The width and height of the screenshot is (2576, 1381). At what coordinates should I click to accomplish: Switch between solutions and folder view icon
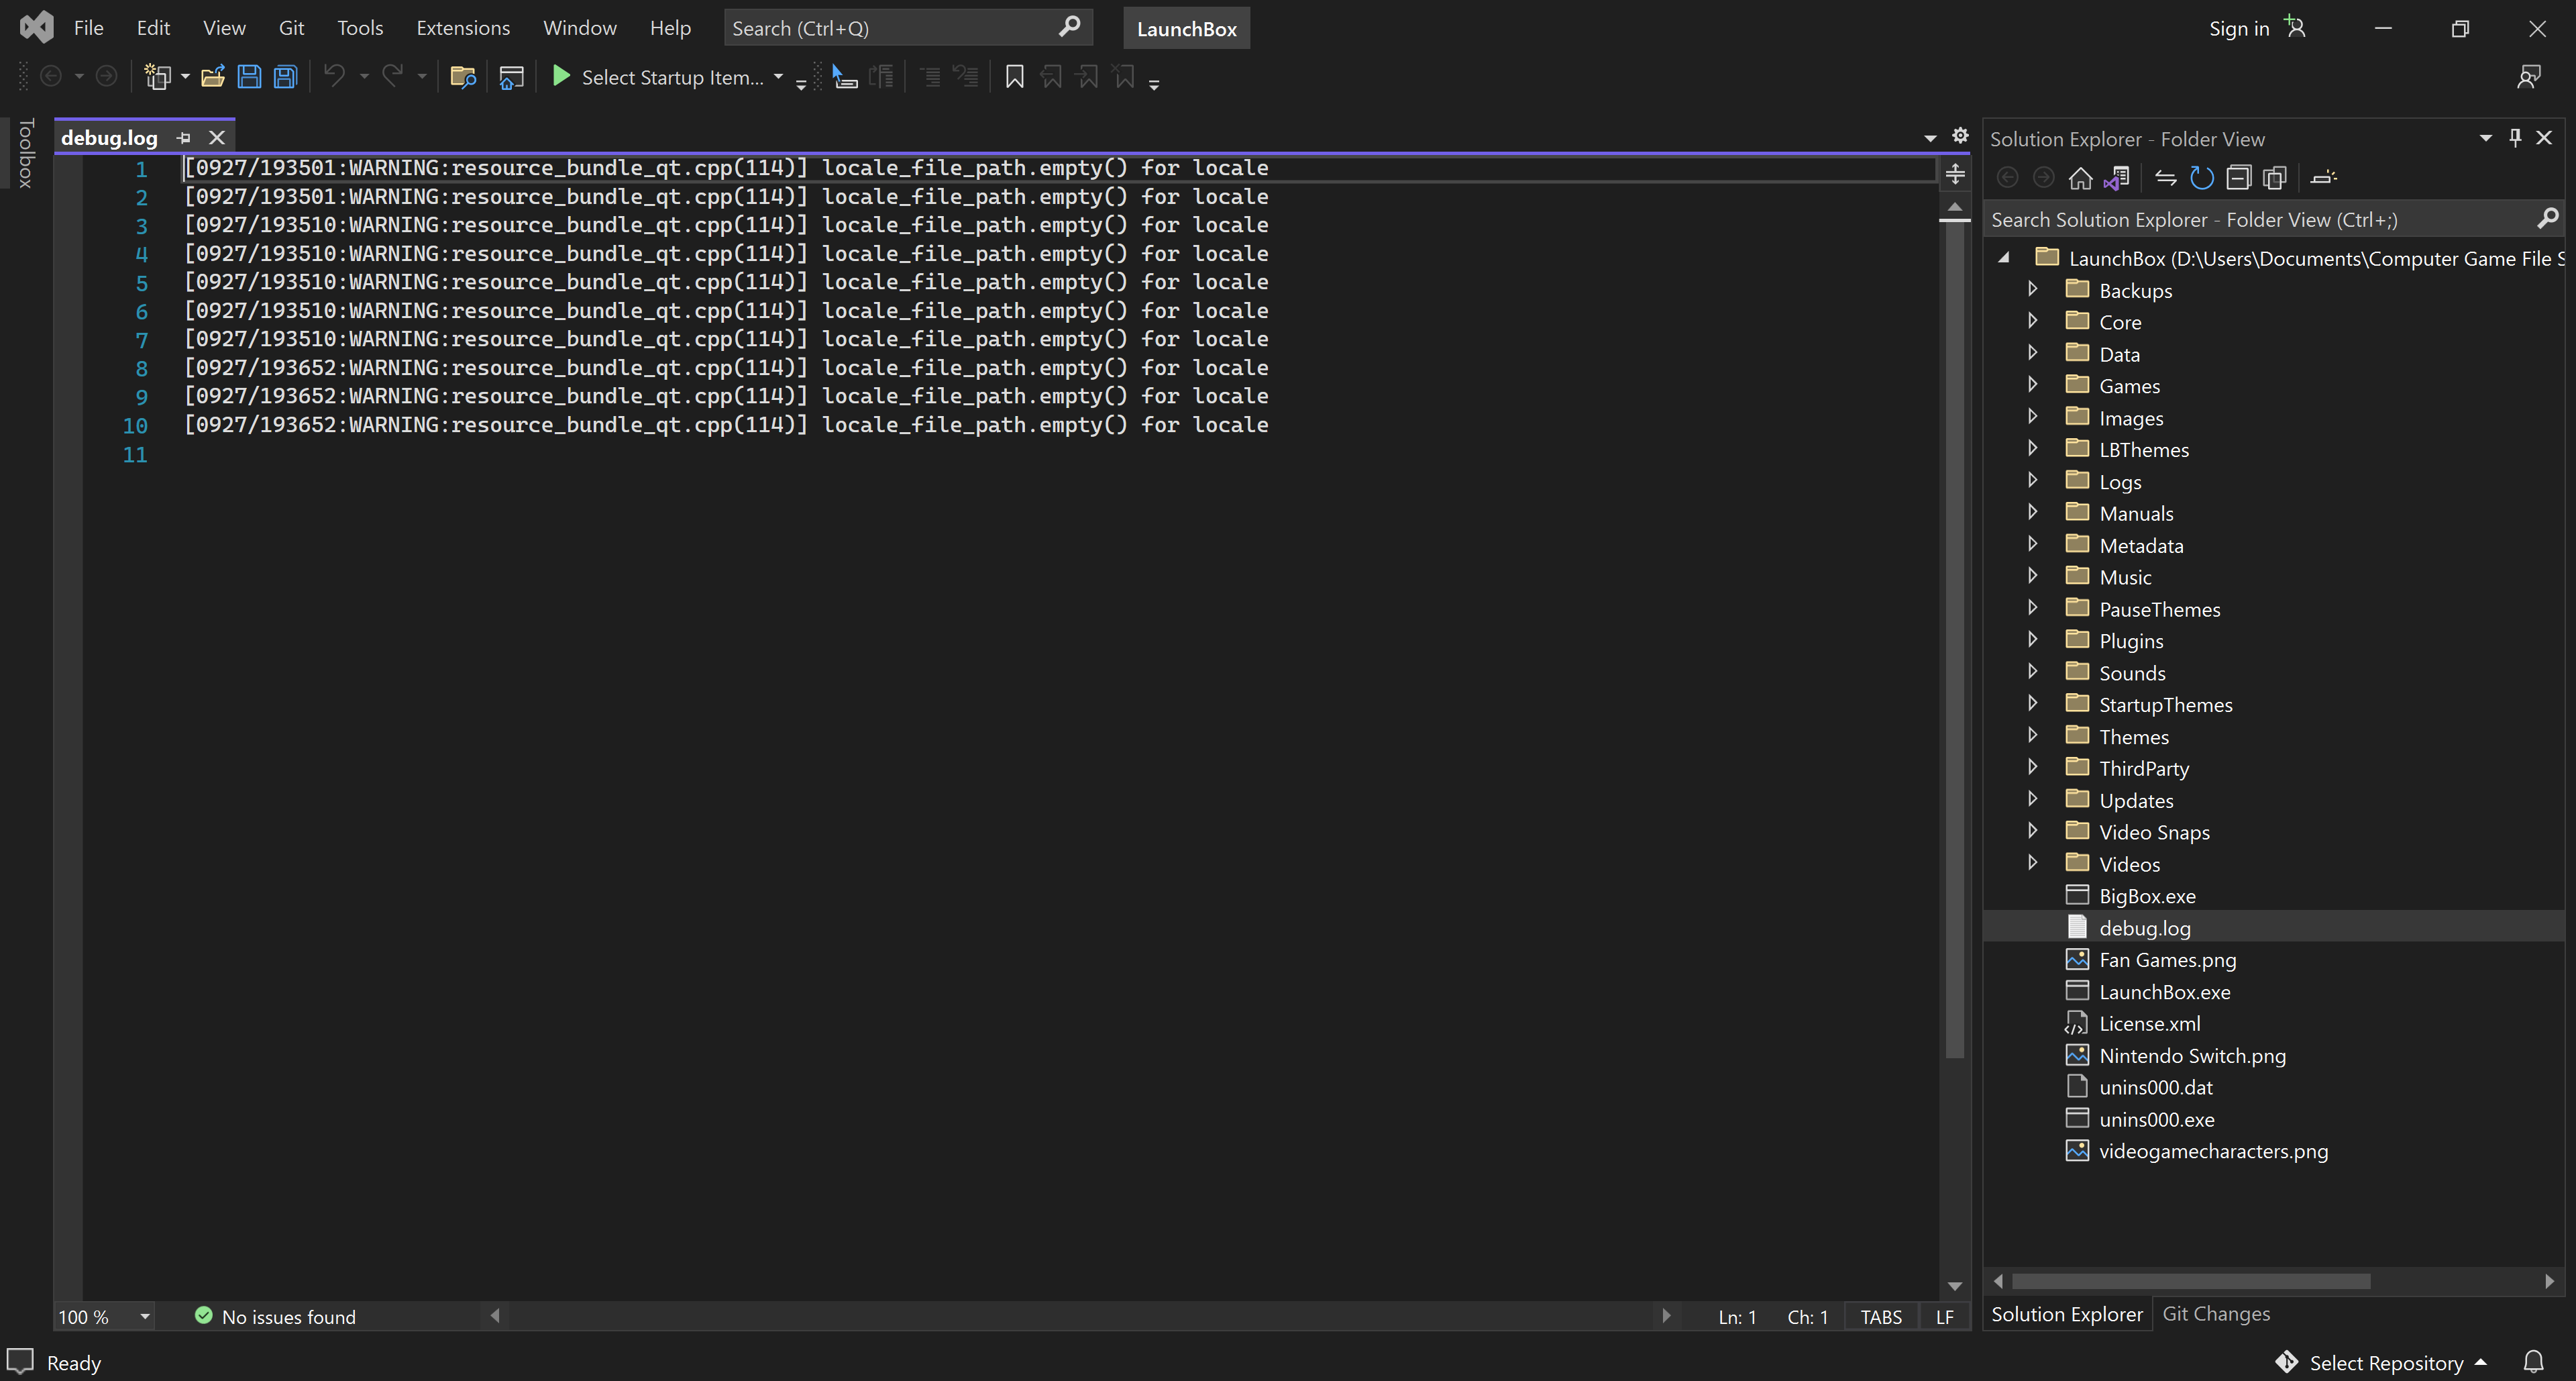(x=2117, y=178)
